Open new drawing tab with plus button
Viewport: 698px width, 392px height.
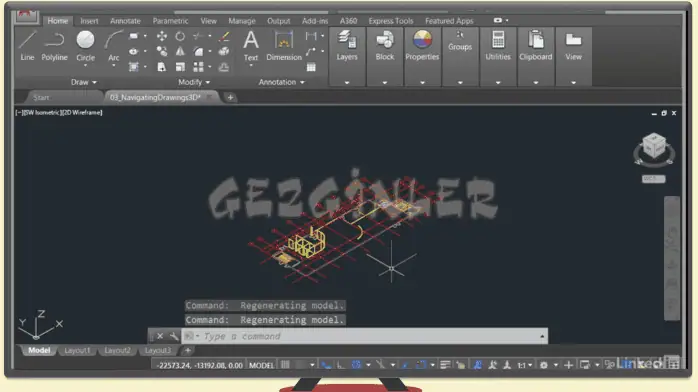click(x=230, y=97)
